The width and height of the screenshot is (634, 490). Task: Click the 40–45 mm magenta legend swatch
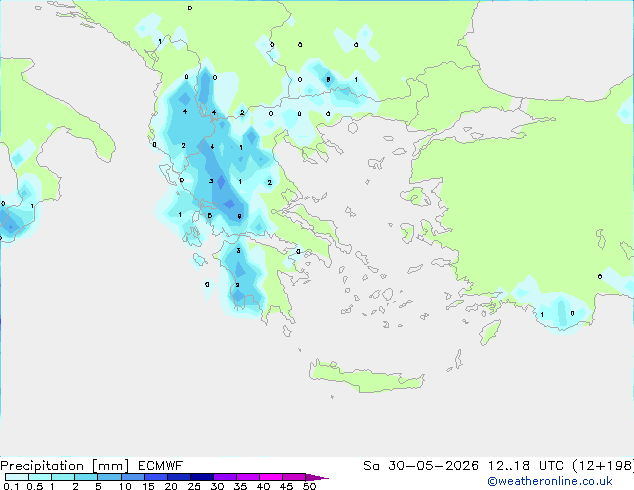271,477
